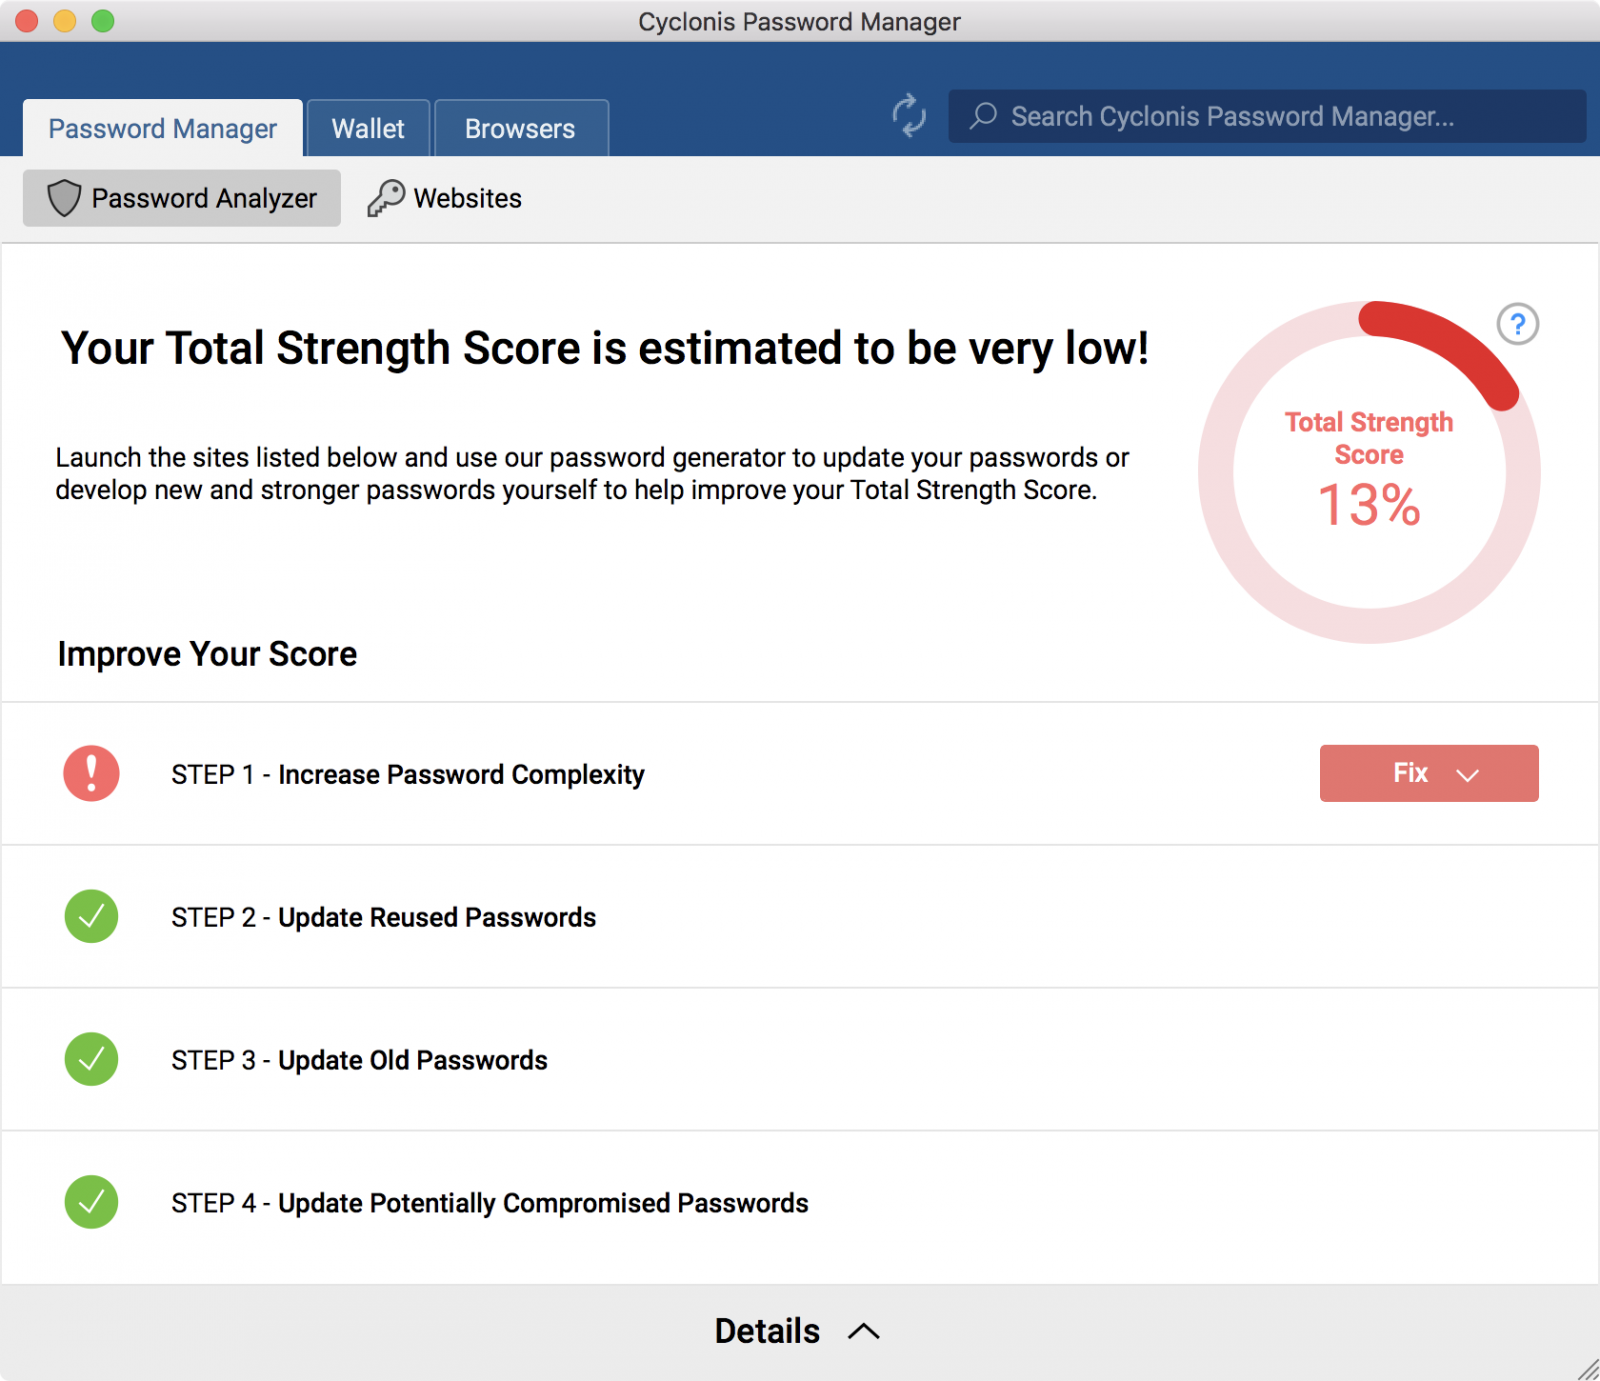The height and width of the screenshot is (1381, 1600).
Task: Click the green checkmark beside Step 4
Action: tap(91, 1202)
